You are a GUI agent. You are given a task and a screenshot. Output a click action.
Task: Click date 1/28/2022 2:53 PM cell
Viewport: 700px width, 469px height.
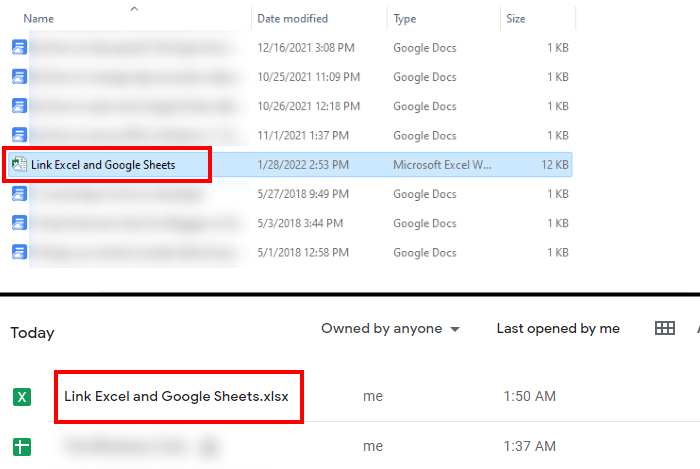click(303, 165)
